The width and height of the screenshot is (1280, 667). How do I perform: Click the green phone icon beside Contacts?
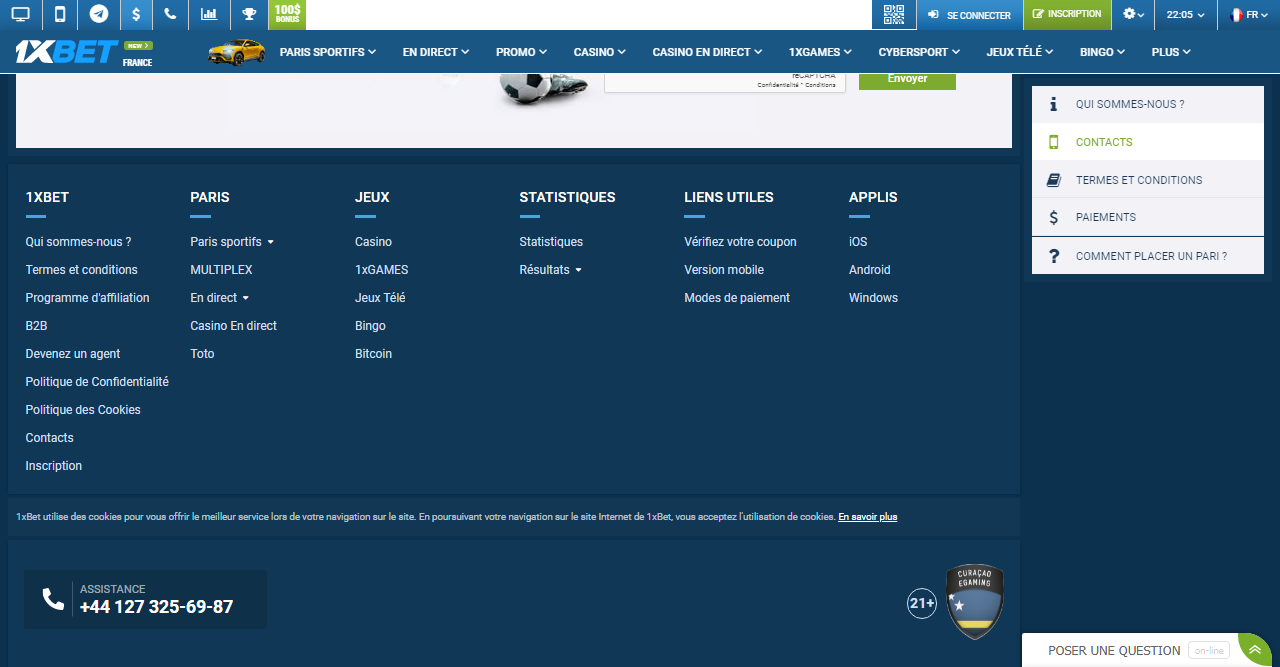pyautogui.click(x=1053, y=142)
